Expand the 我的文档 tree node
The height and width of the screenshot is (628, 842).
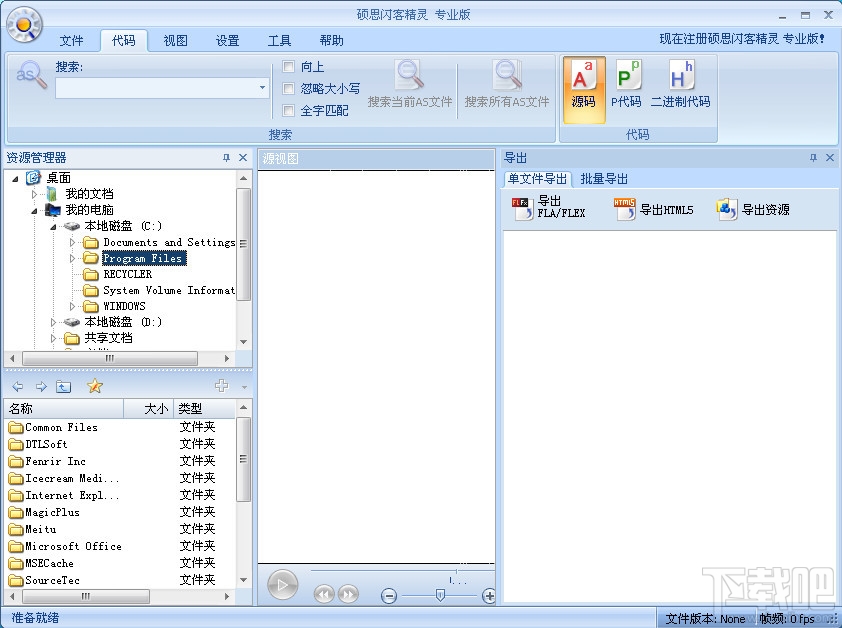pyautogui.click(x=34, y=194)
